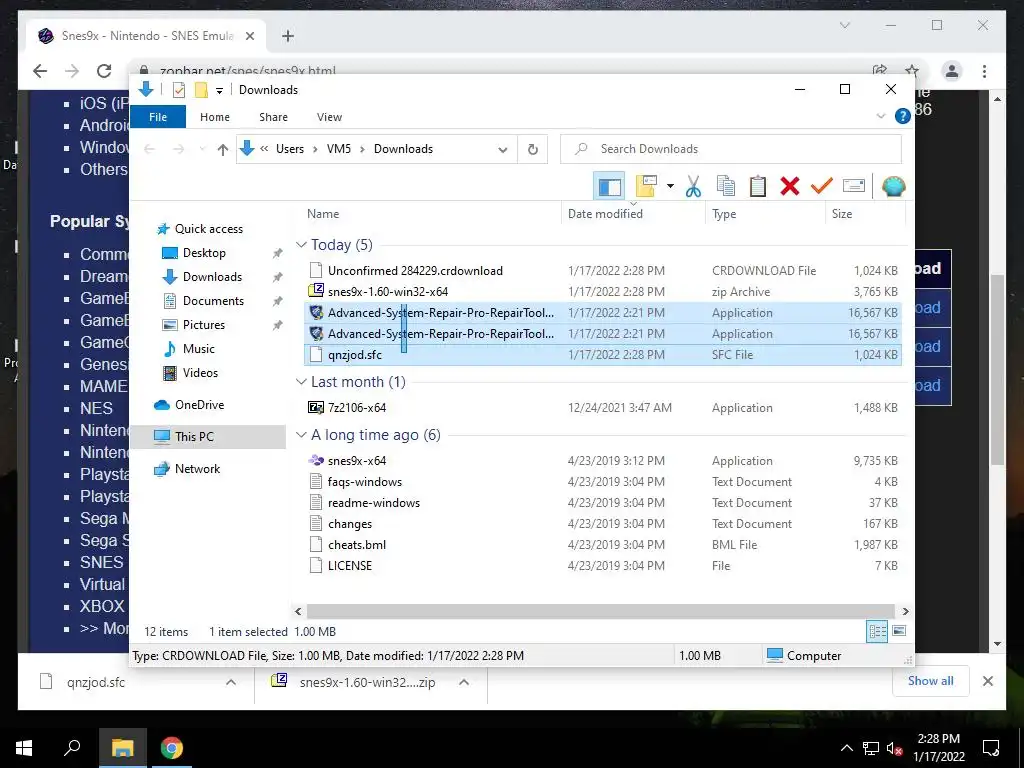Viewport: 1024px width, 768px height.
Task: Click the web page vertical scrollbar
Action: click(997, 369)
